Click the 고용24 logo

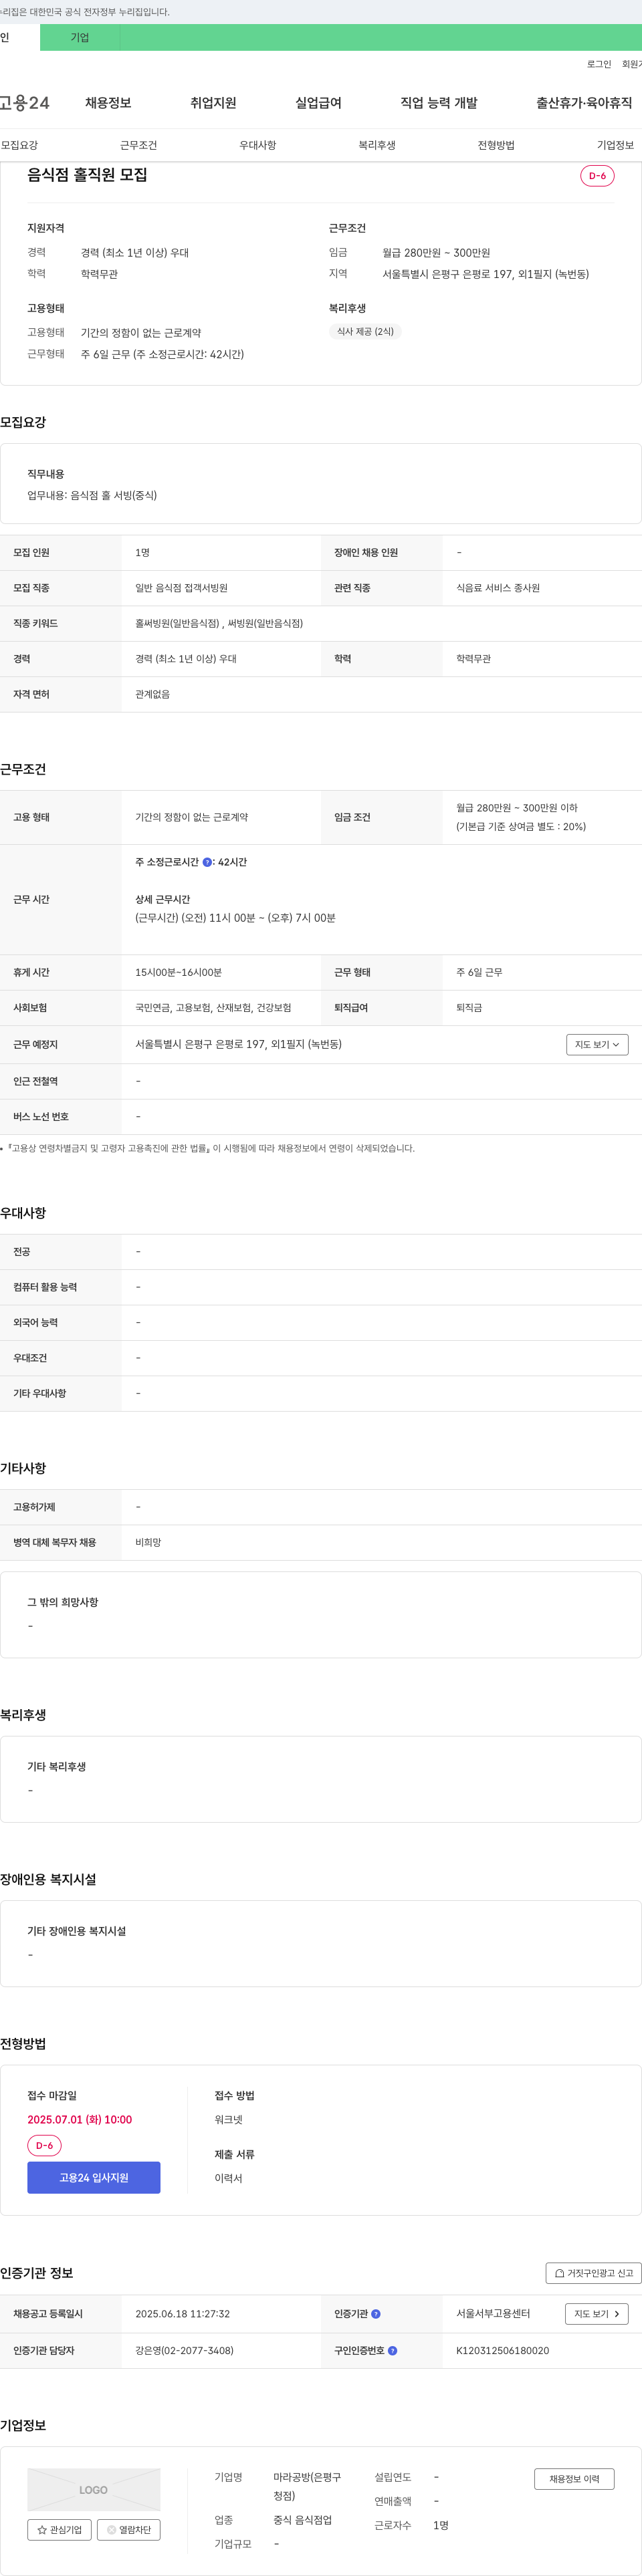point(25,103)
